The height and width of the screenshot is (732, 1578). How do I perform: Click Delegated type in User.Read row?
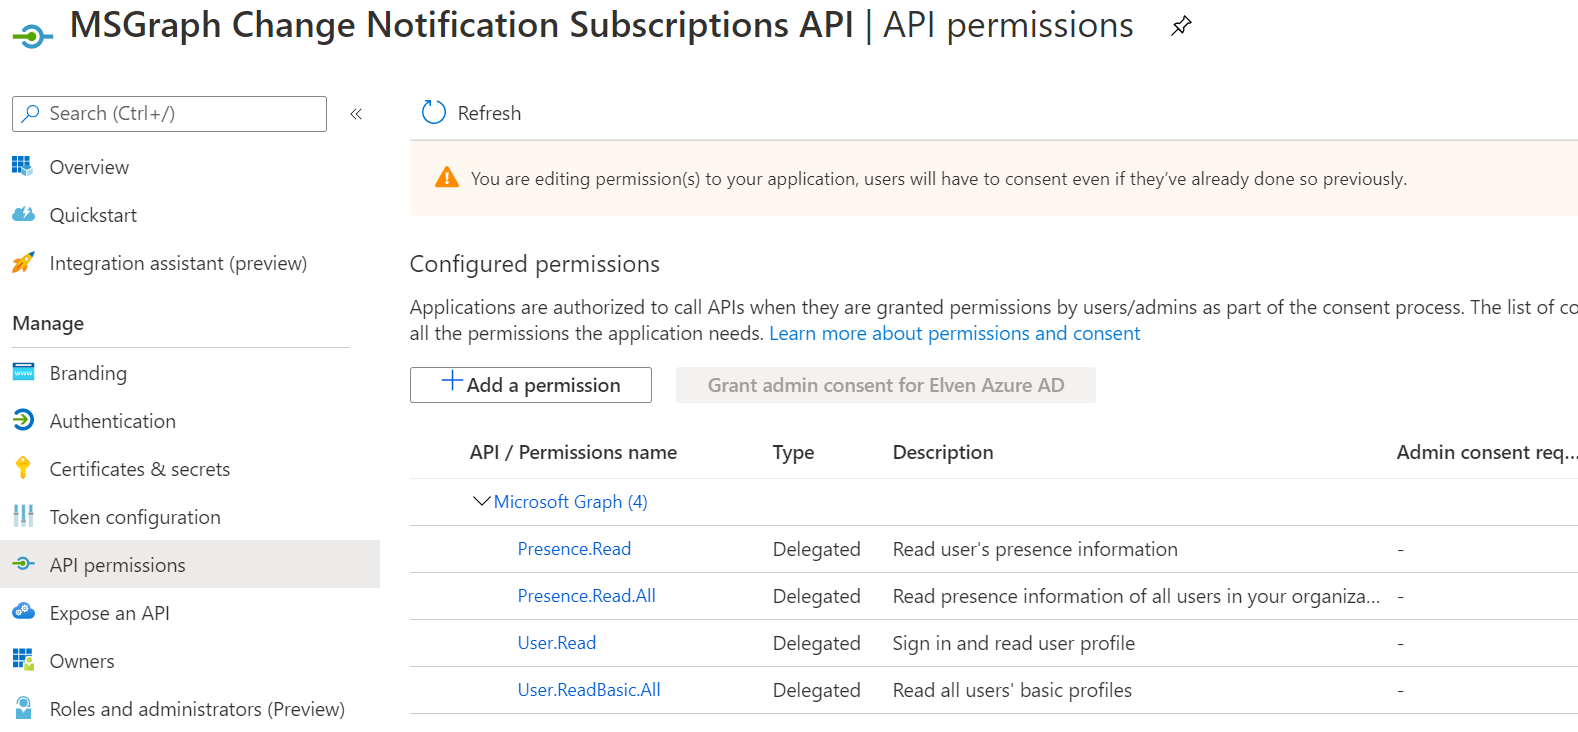coord(816,643)
